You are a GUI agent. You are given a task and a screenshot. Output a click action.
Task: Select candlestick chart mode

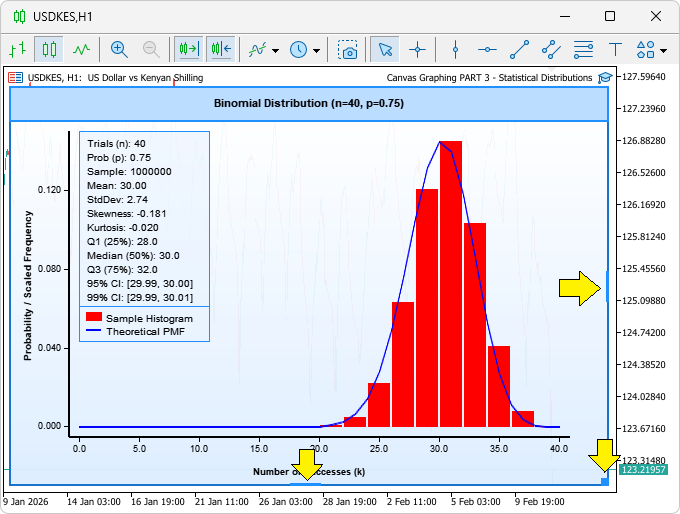[49, 48]
